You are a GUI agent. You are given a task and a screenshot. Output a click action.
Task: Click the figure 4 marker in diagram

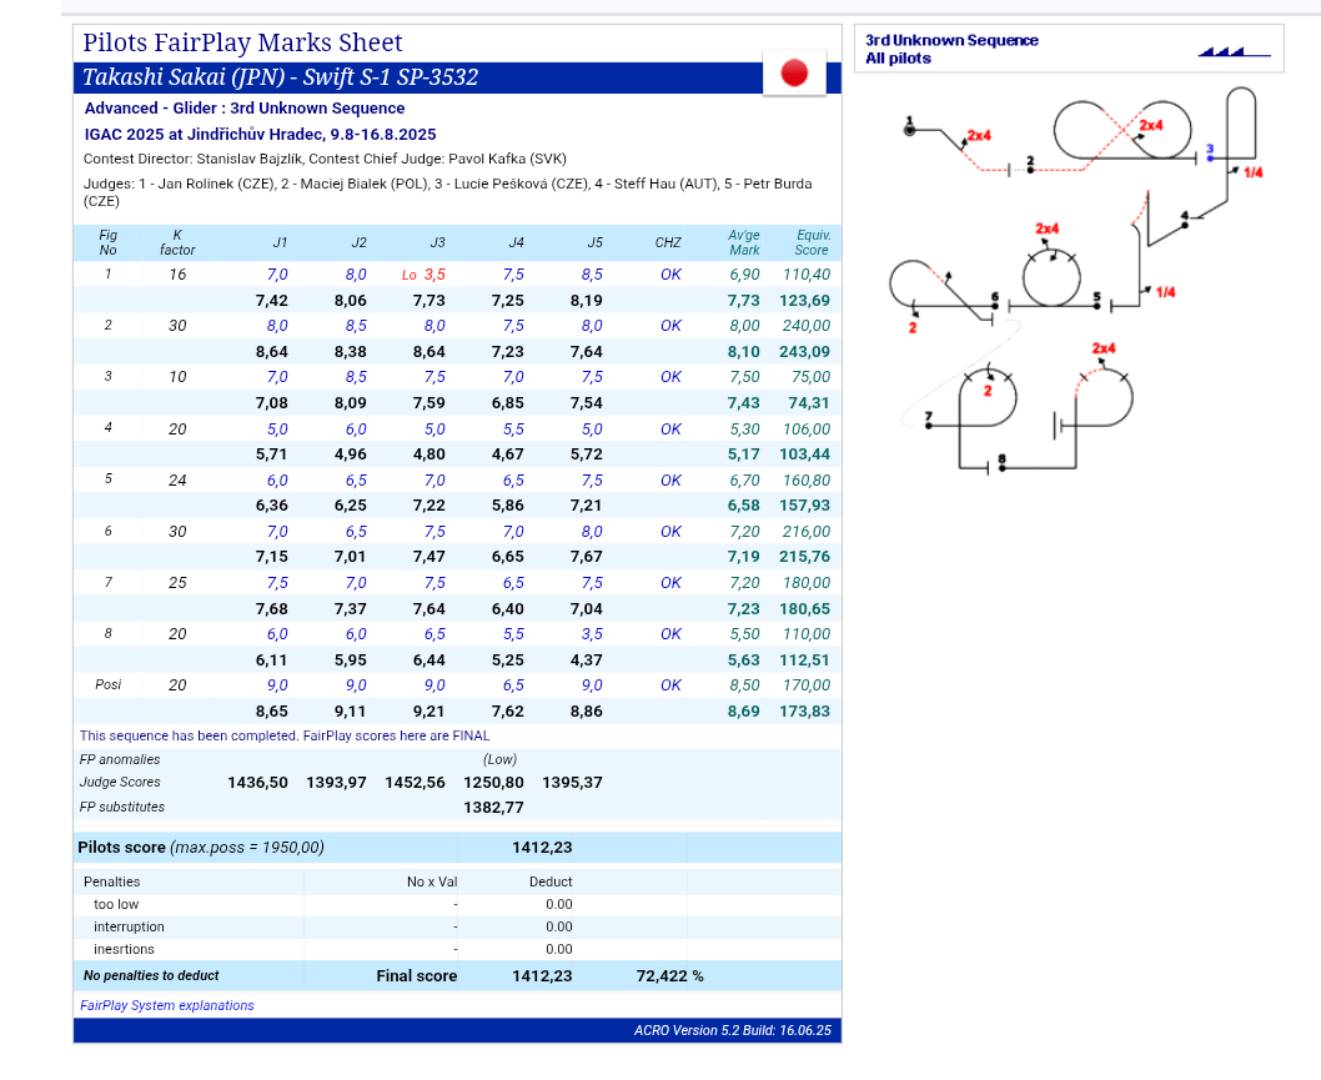click(1185, 224)
